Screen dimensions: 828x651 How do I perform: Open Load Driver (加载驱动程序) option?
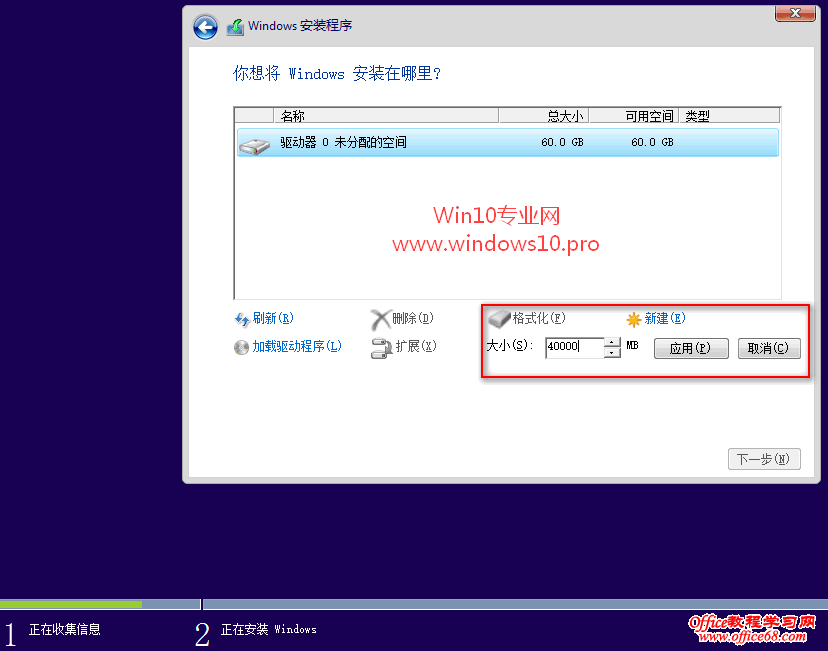click(x=240, y=347)
